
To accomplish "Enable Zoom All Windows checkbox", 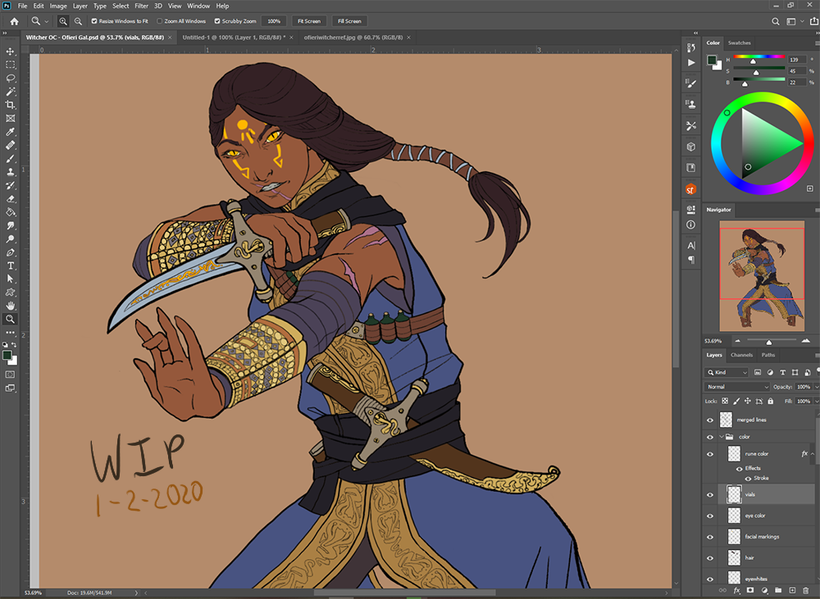I will (160, 21).
